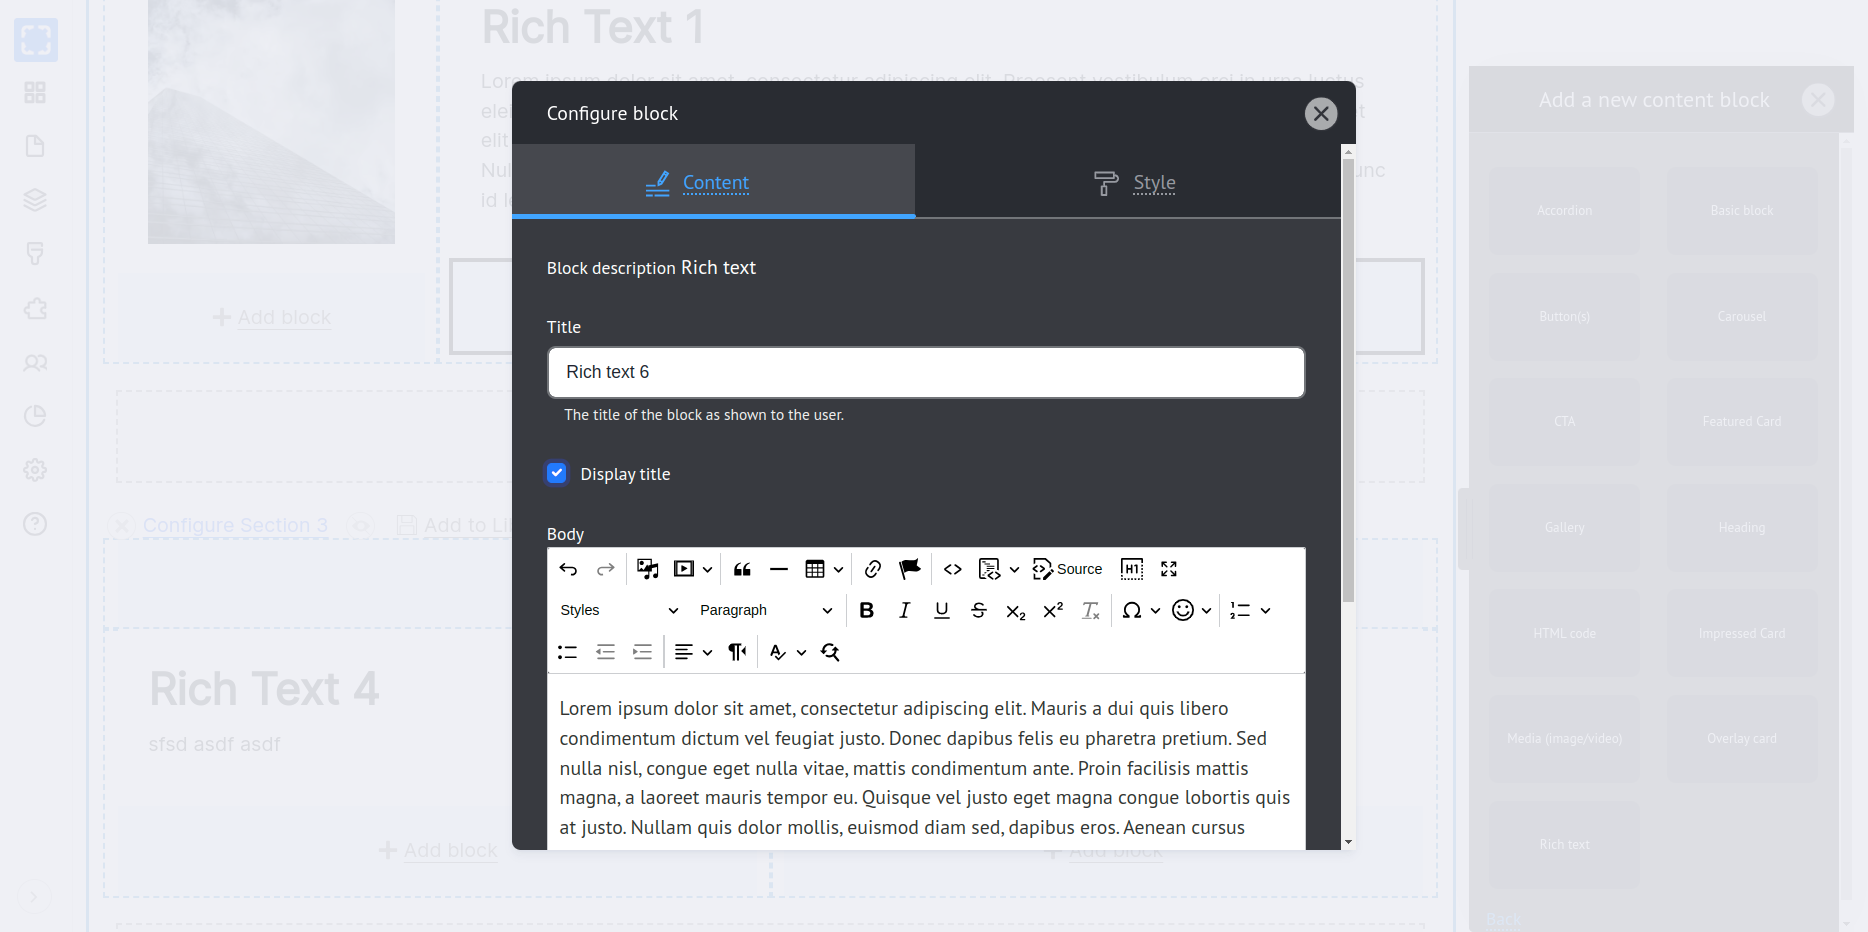Open the puzzle piece icon in sidebar
Viewport: 1868px width, 932px height.
tap(35, 308)
